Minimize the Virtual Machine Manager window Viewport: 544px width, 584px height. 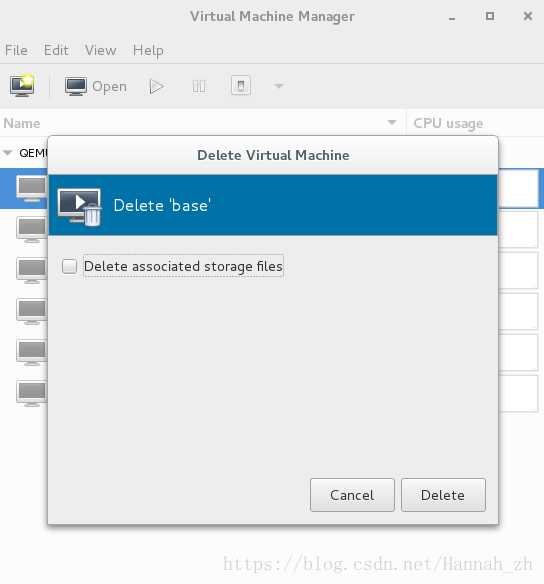[x=452, y=18]
